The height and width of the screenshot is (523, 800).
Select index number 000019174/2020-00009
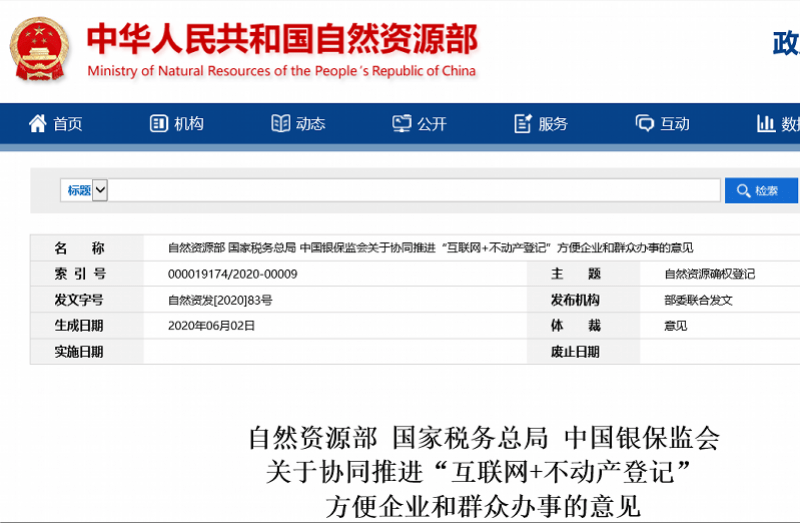(x=233, y=274)
